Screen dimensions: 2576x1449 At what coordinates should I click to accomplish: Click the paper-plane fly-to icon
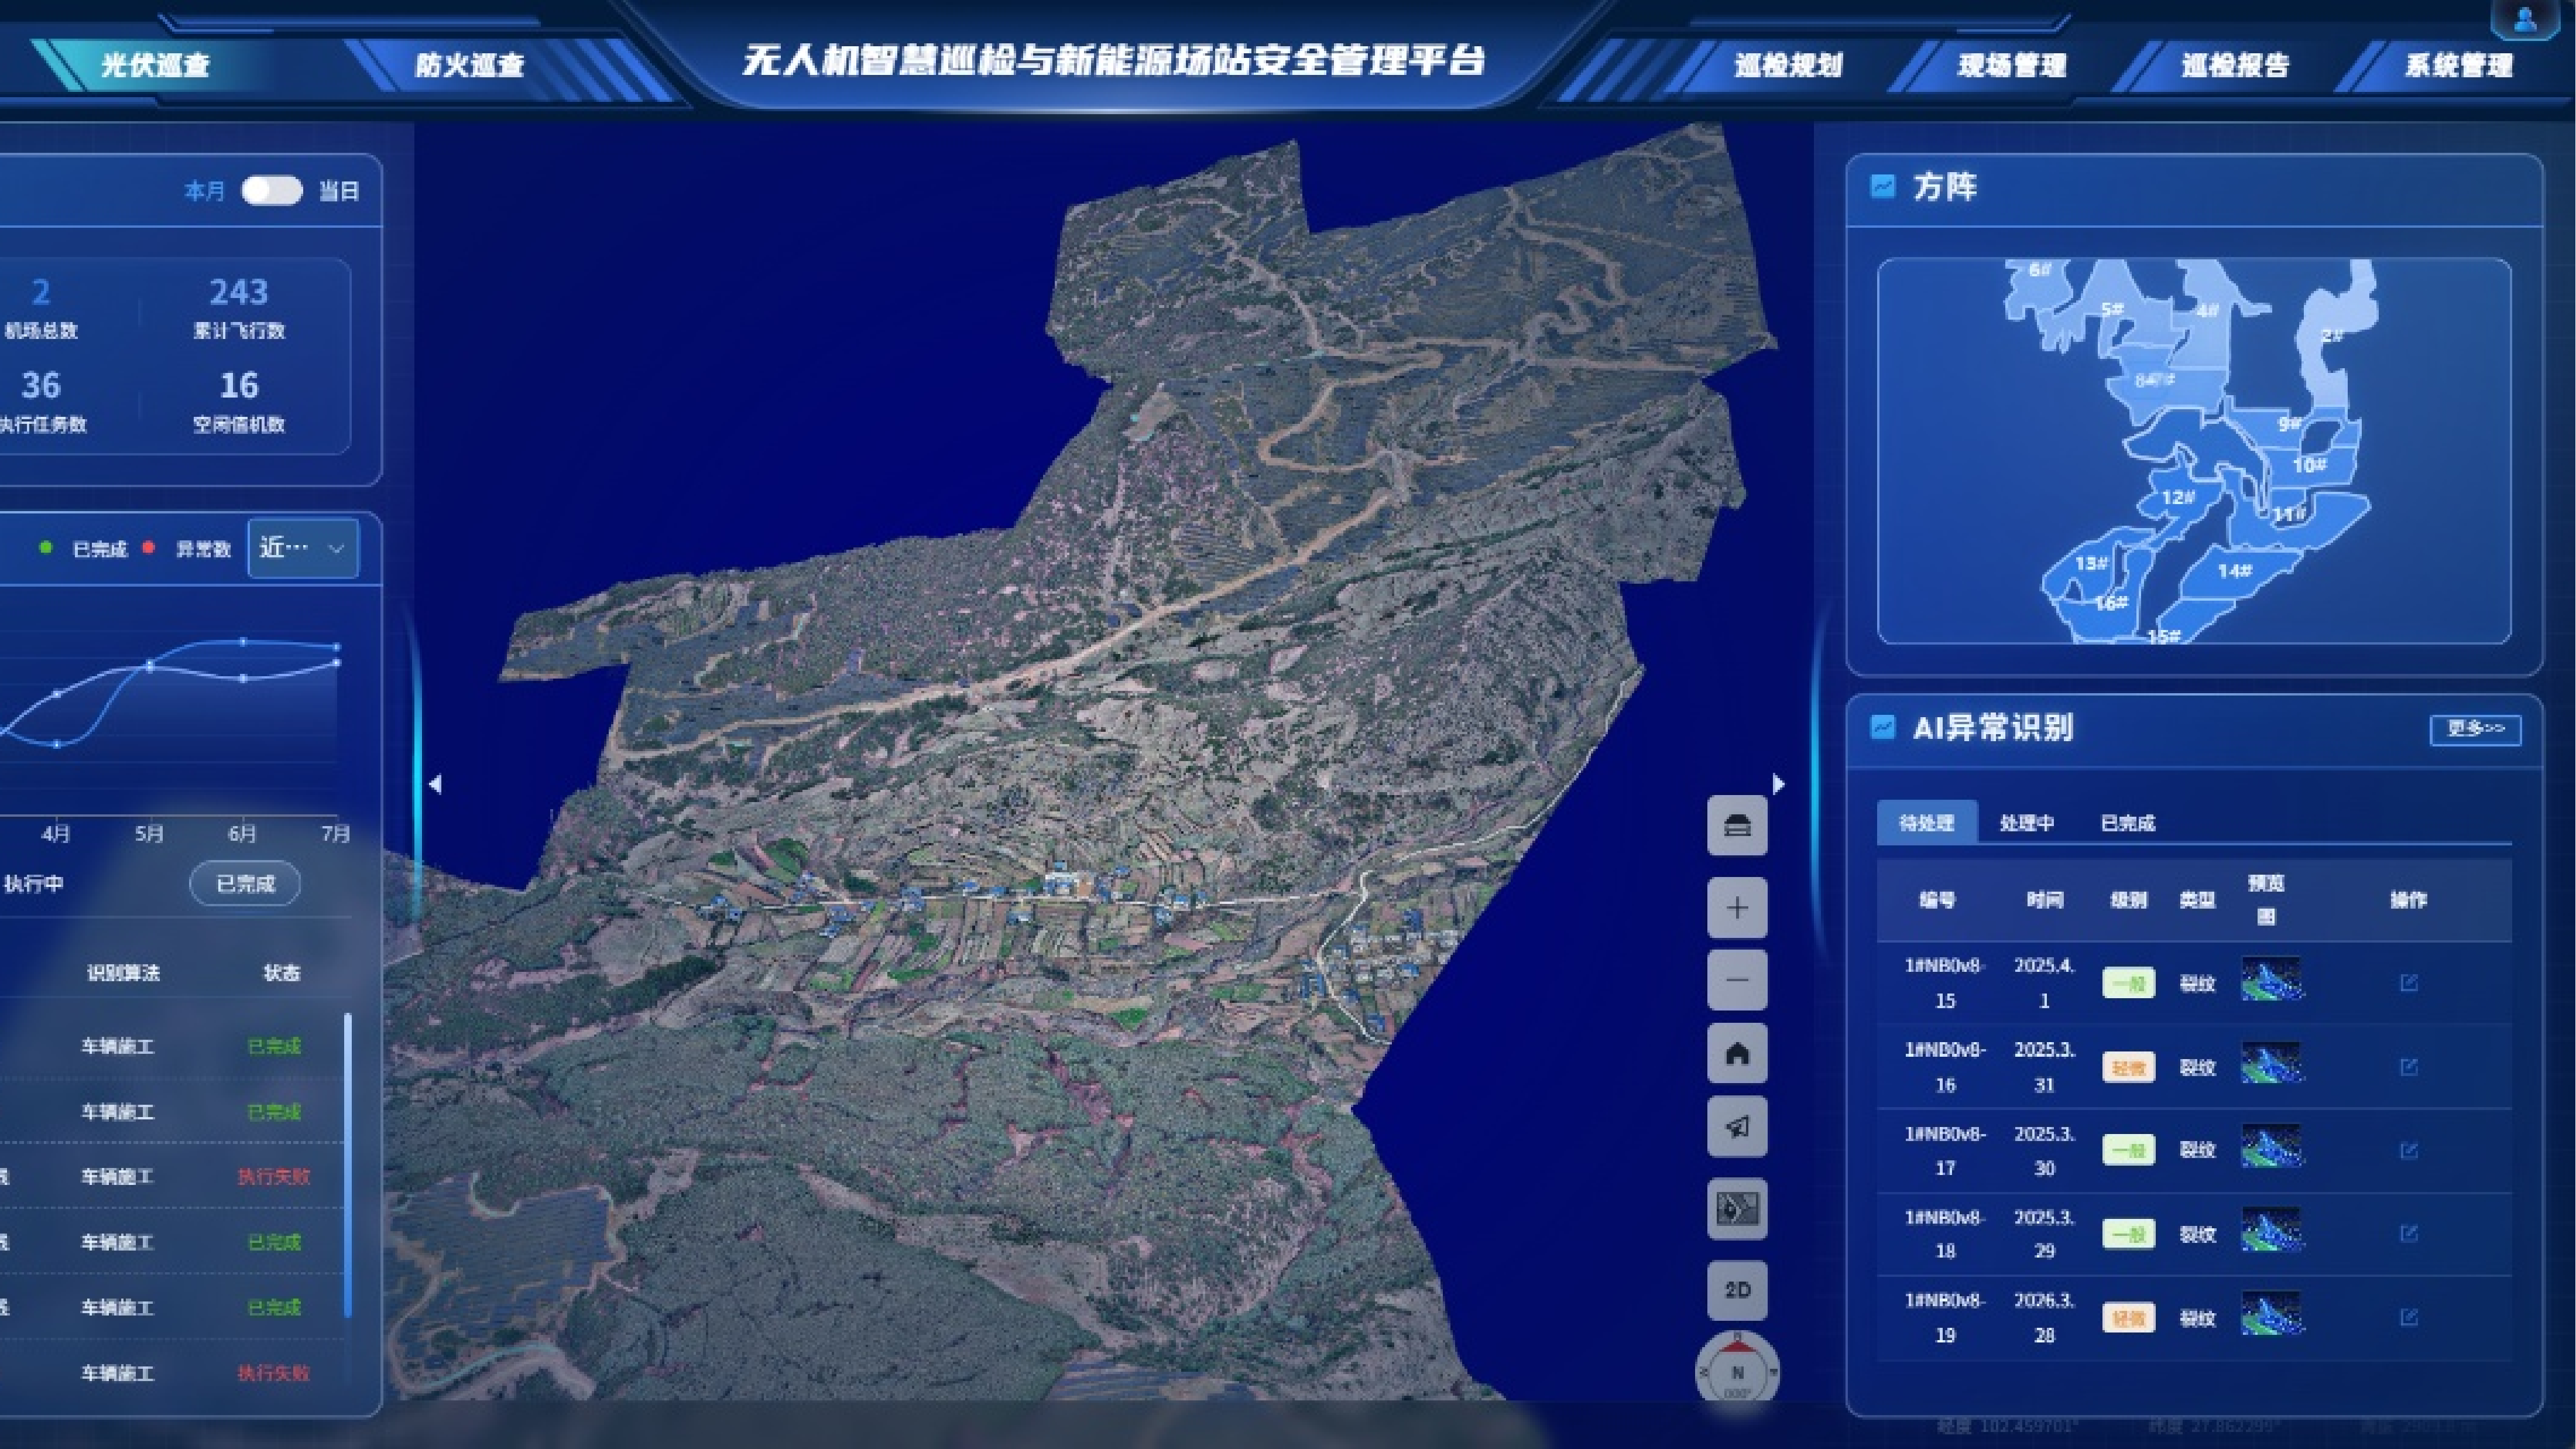pyautogui.click(x=1737, y=1127)
